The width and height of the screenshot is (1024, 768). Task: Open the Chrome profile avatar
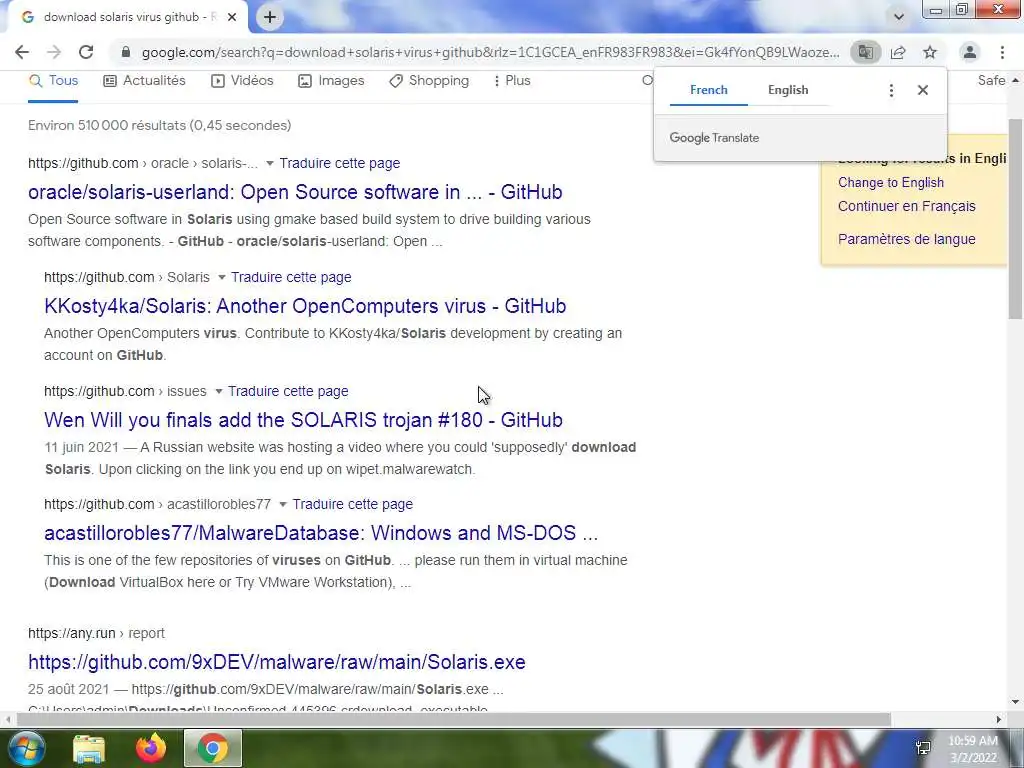tap(970, 52)
